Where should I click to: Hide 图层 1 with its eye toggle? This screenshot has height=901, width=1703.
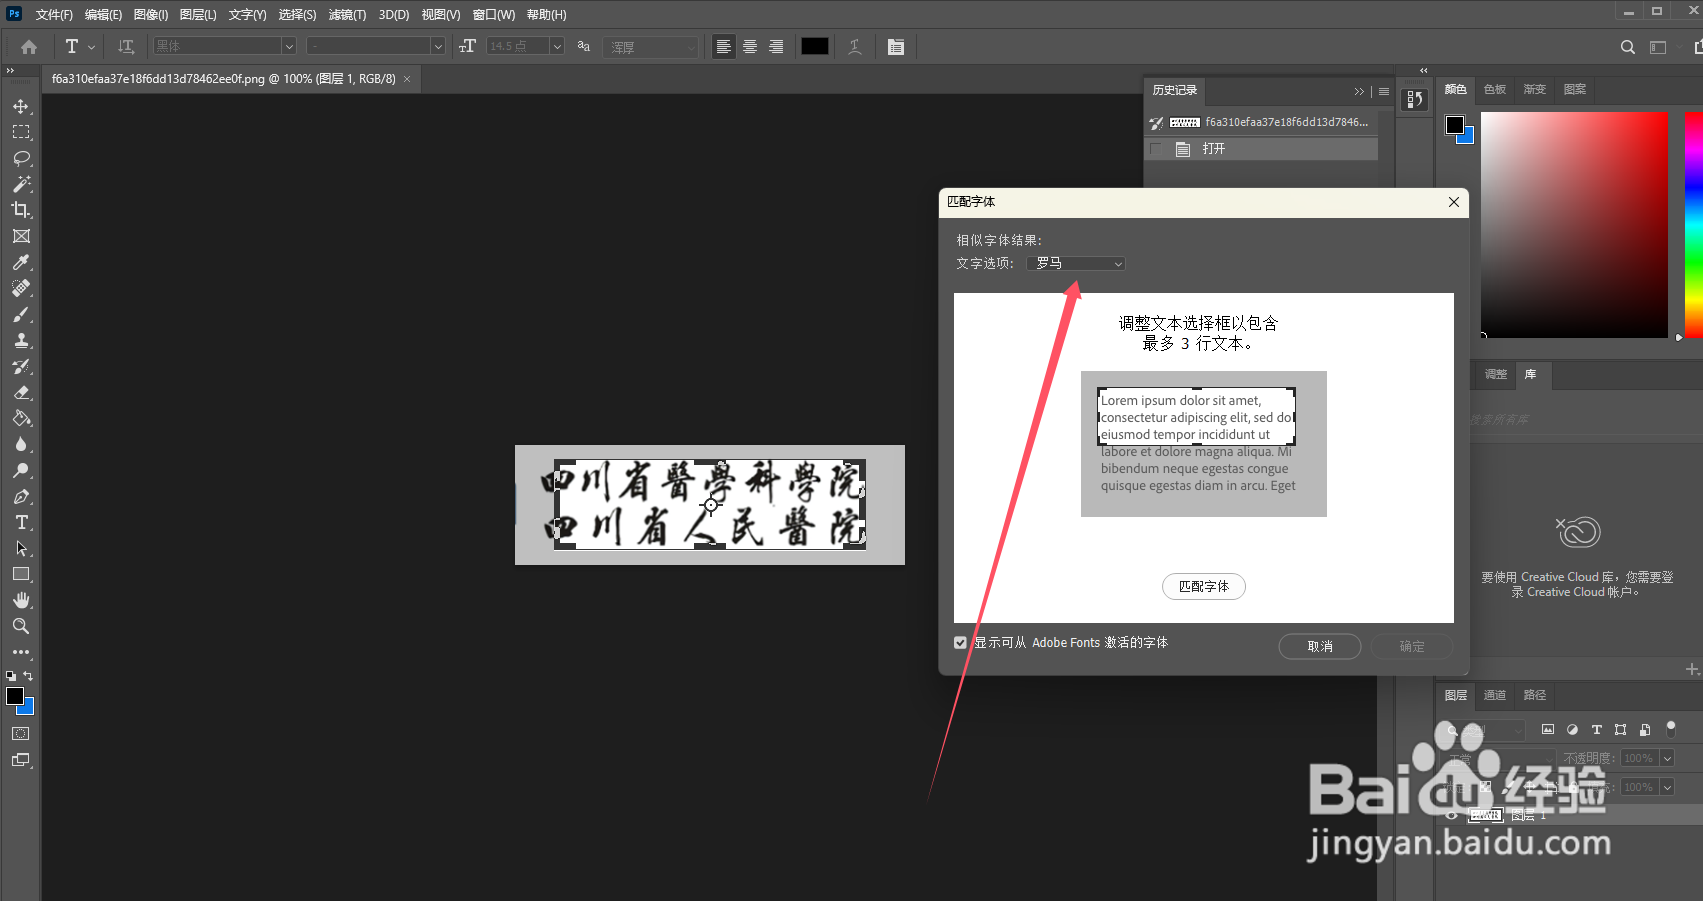(x=1452, y=815)
